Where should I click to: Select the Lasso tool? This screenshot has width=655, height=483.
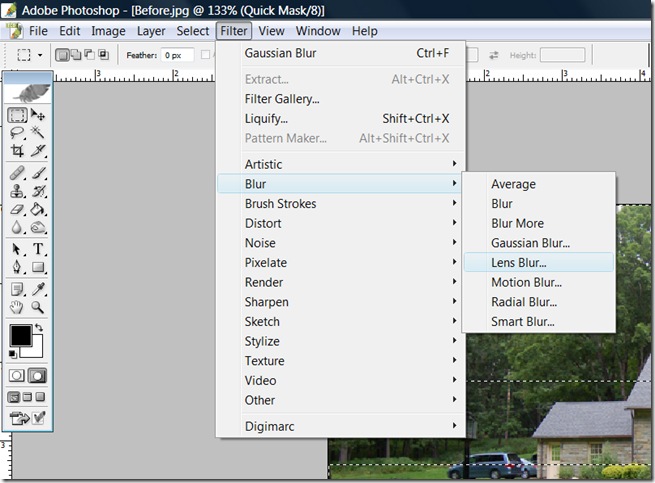(x=17, y=133)
